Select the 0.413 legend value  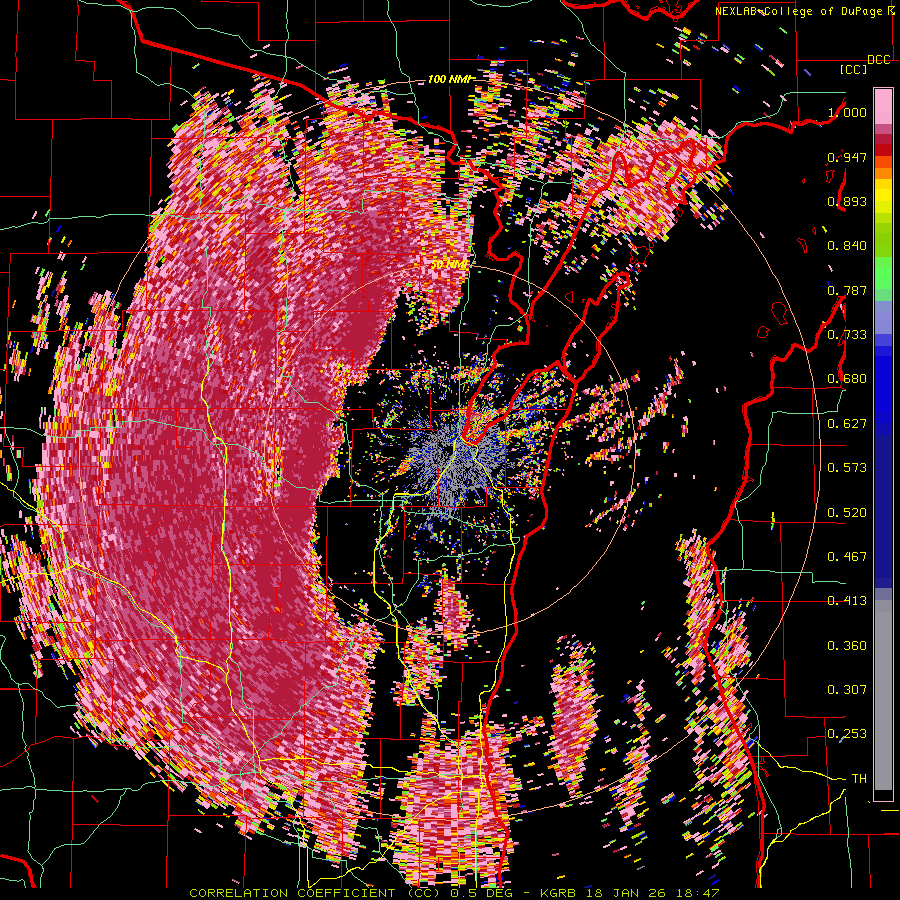click(847, 601)
